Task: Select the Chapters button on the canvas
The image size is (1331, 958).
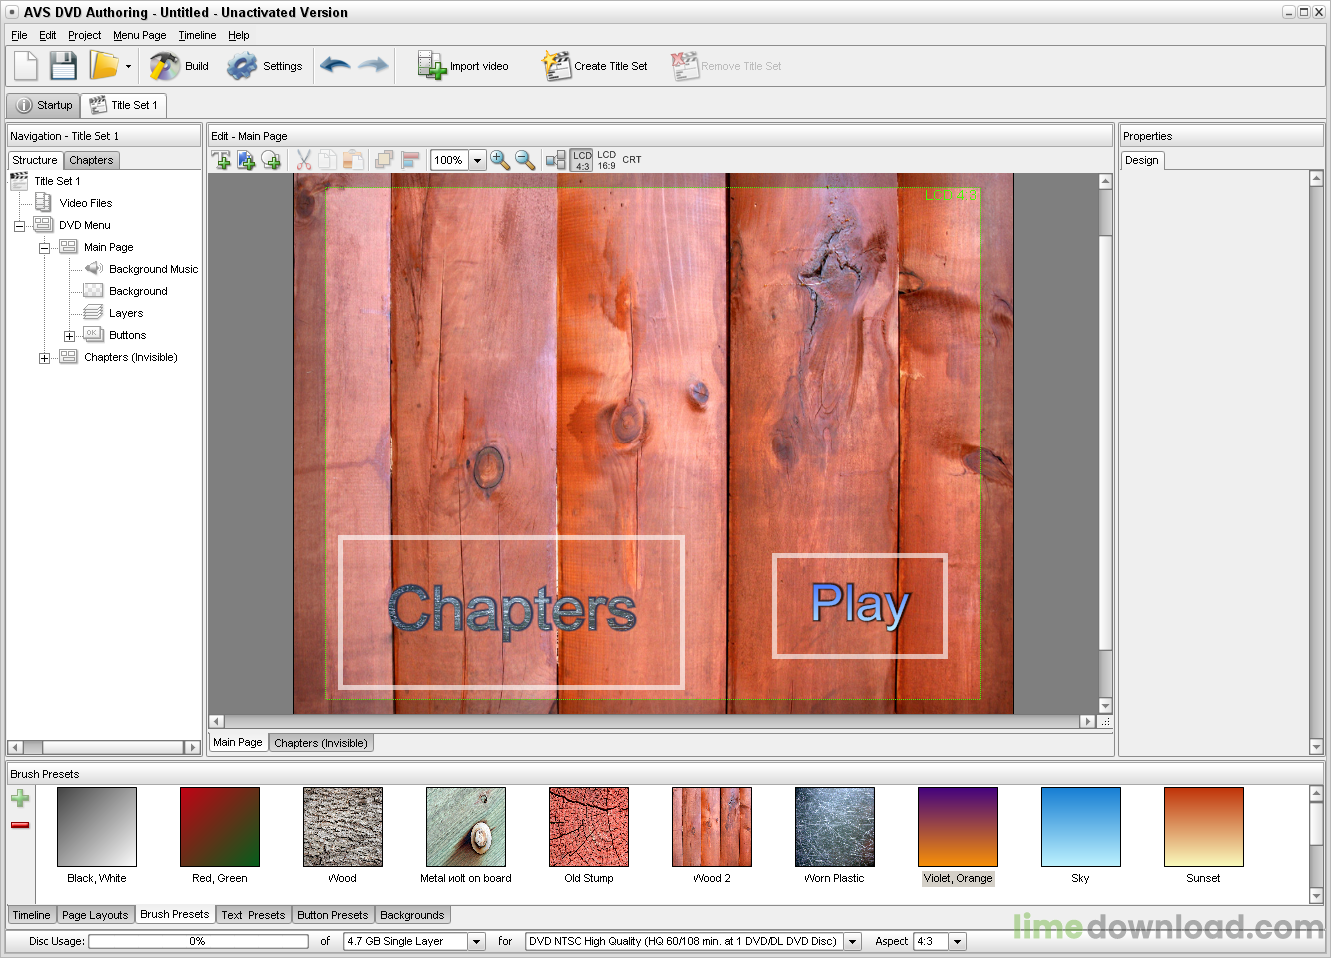Action: pyautogui.click(x=512, y=612)
